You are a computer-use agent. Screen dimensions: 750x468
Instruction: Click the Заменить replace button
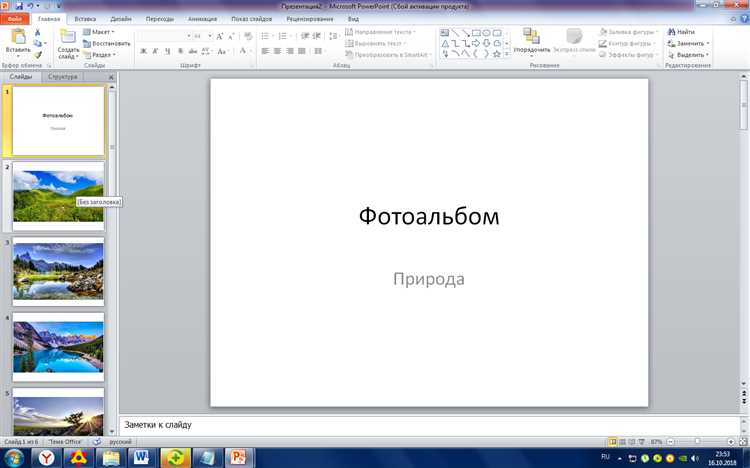pyautogui.click(x=689, y=43)
